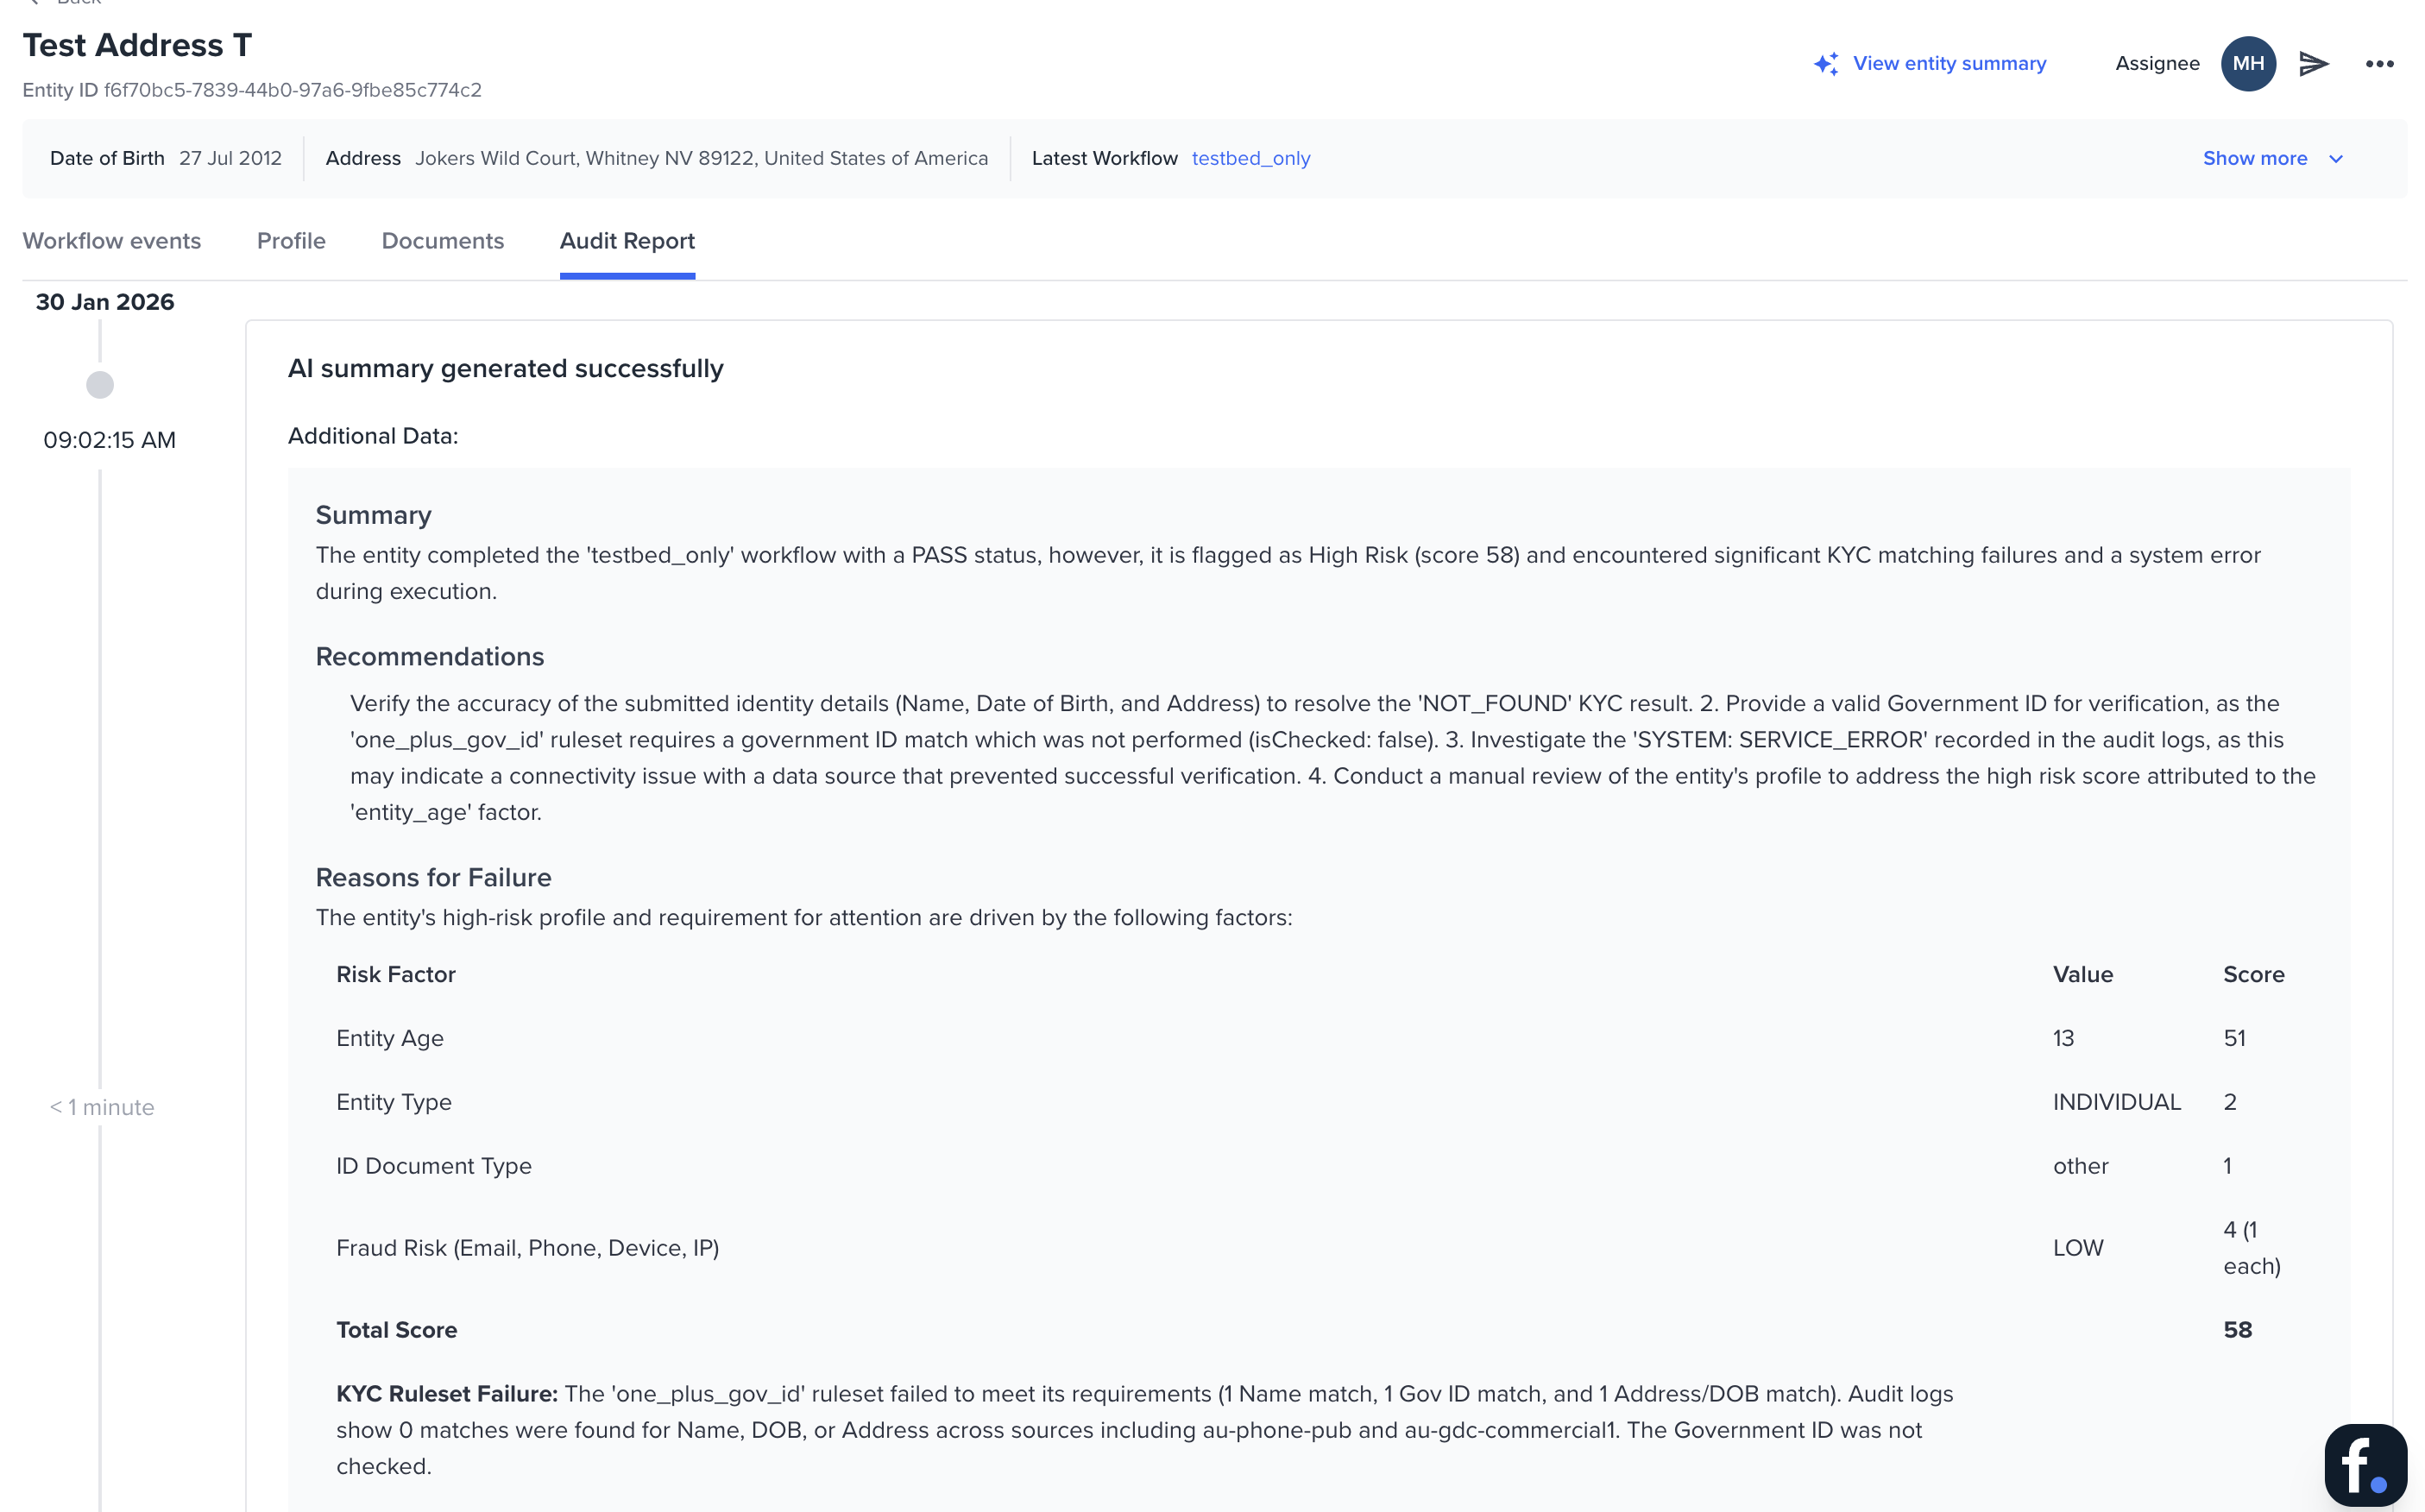Click the paper plane send icon
Screen dimensions: 2425x1512
coord(2313,63)
